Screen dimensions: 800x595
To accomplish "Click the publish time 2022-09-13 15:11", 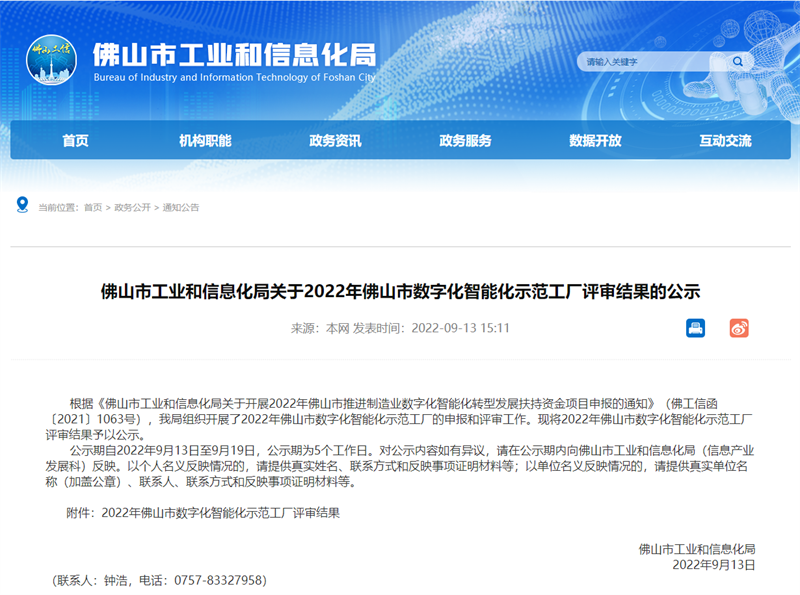I will tap(461, 328).
